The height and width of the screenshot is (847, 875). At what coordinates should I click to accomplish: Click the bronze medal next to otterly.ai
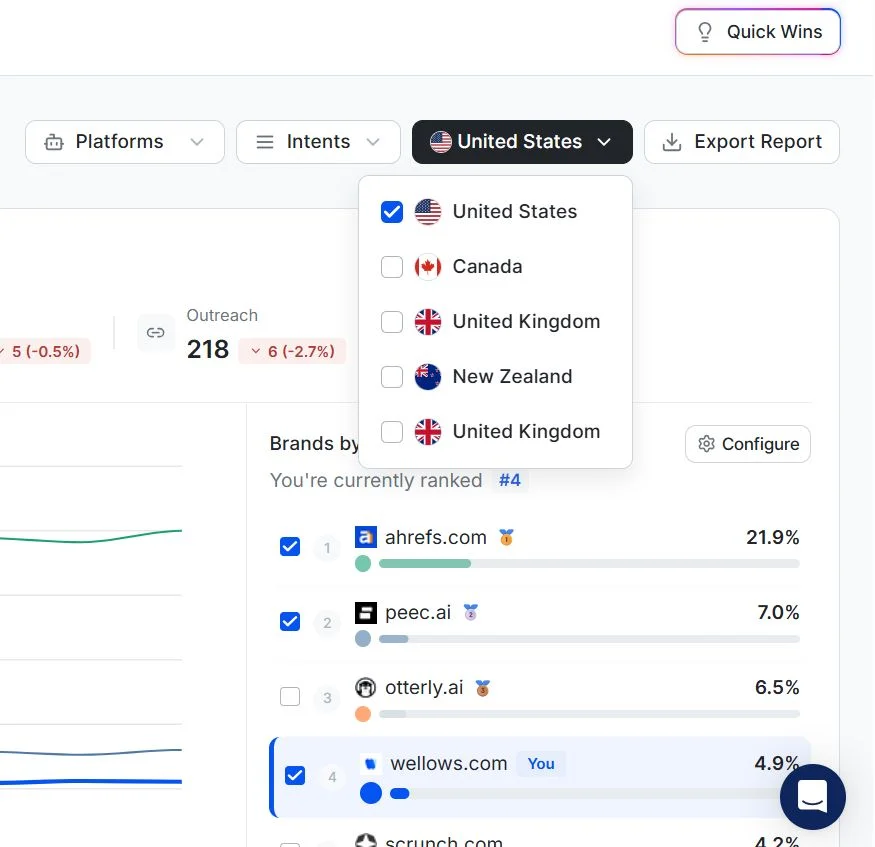483,687
